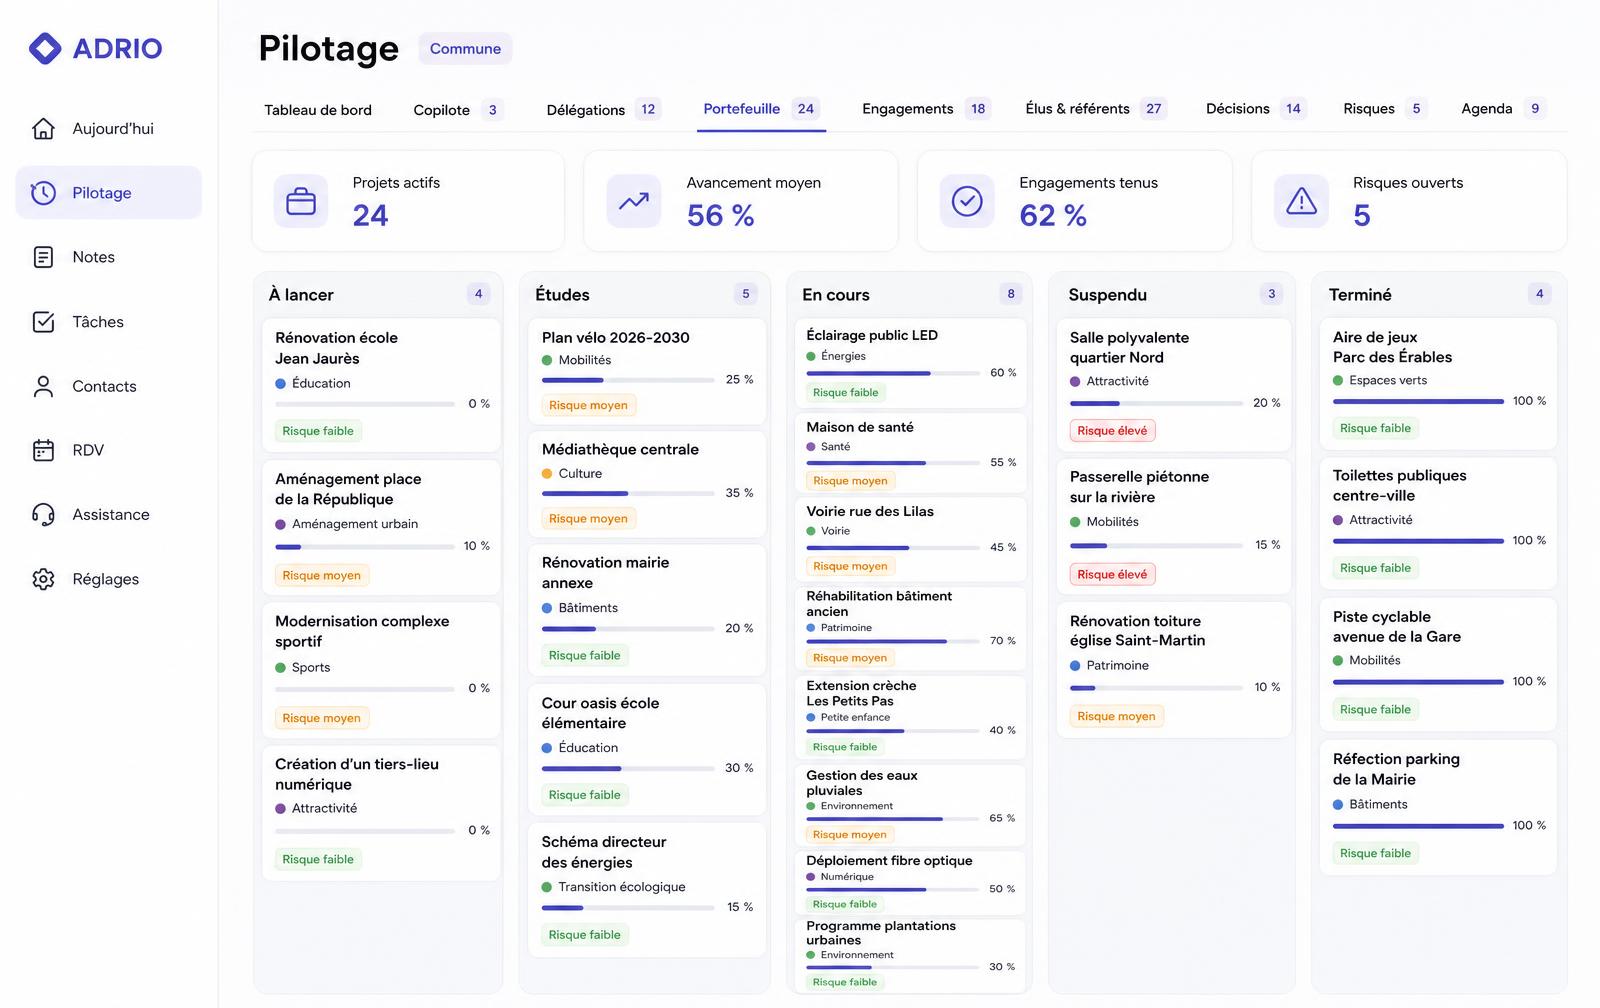This screenshot has height=1008, width=1600.
Task: Click the En cours column count badge
Action: click(x=1011, y=294)
